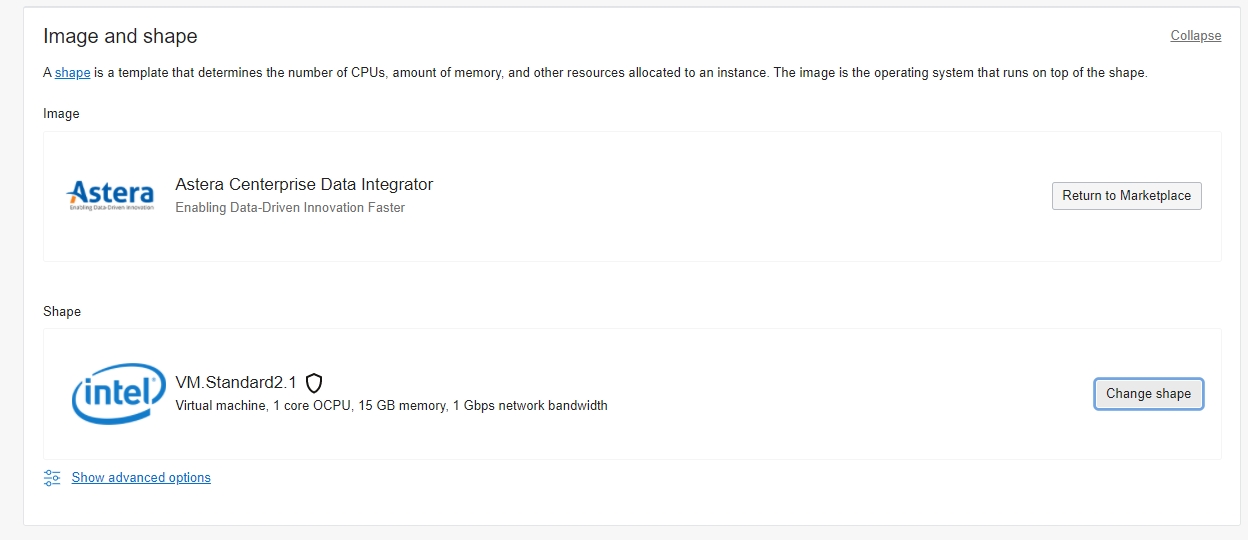Click the "1 core OCPU" shape detail
Screen dimensions: 1248x540
pyautogui.click(x=313, y=406)
